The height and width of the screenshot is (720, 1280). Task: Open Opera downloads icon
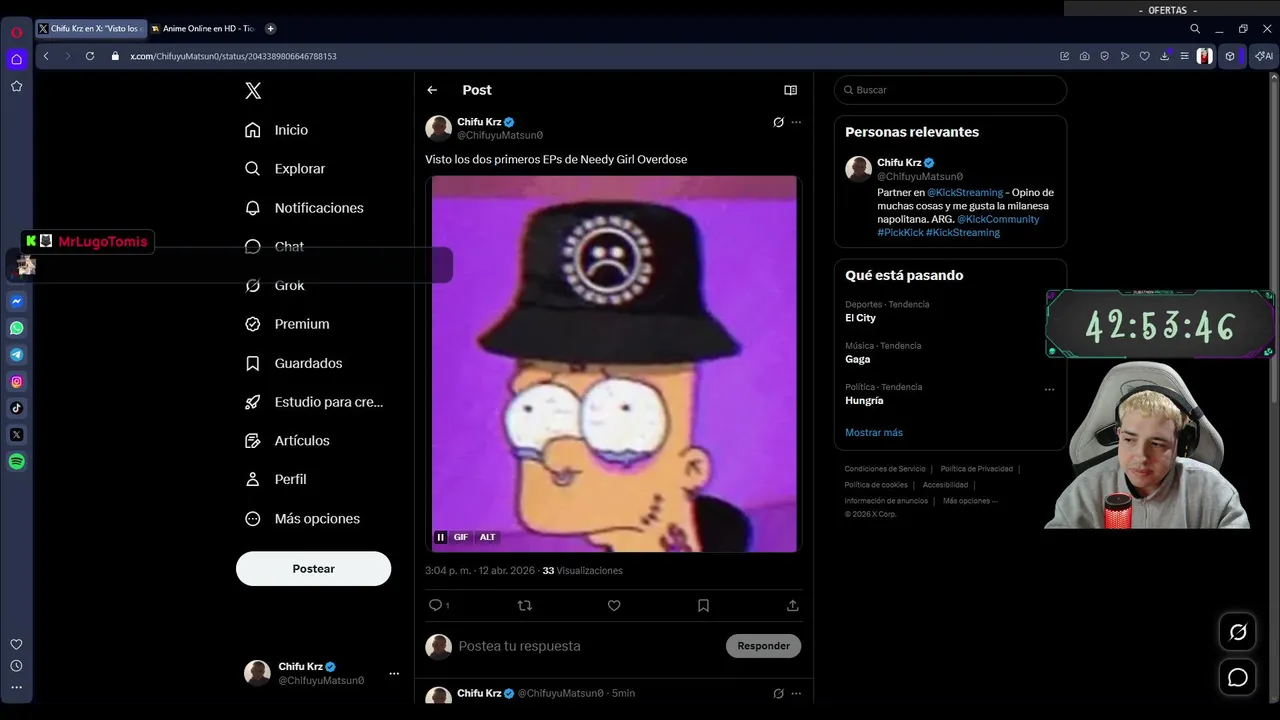click(1165, 56)
